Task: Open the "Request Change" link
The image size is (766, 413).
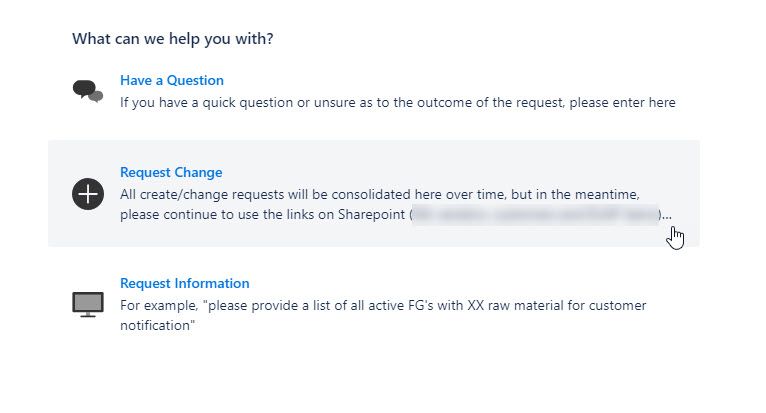Action: [171, 172]
